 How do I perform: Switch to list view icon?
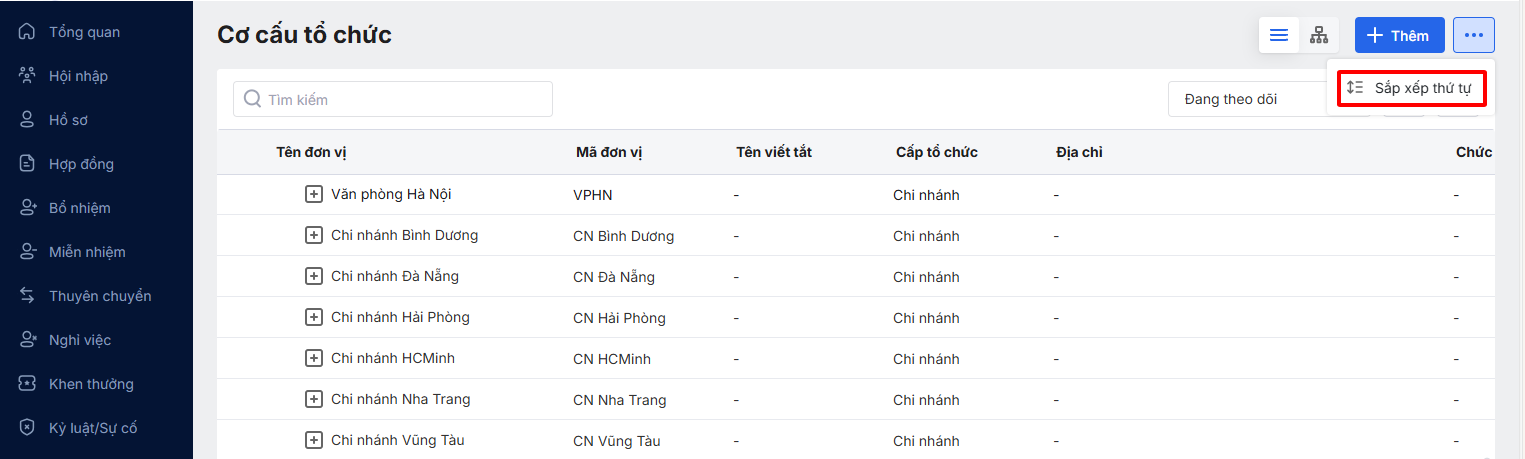[1278, 36]
